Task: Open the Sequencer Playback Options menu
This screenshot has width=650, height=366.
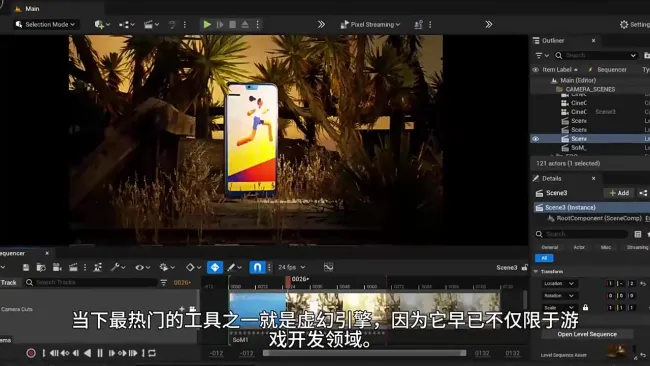Action: [x=167, y=267]
